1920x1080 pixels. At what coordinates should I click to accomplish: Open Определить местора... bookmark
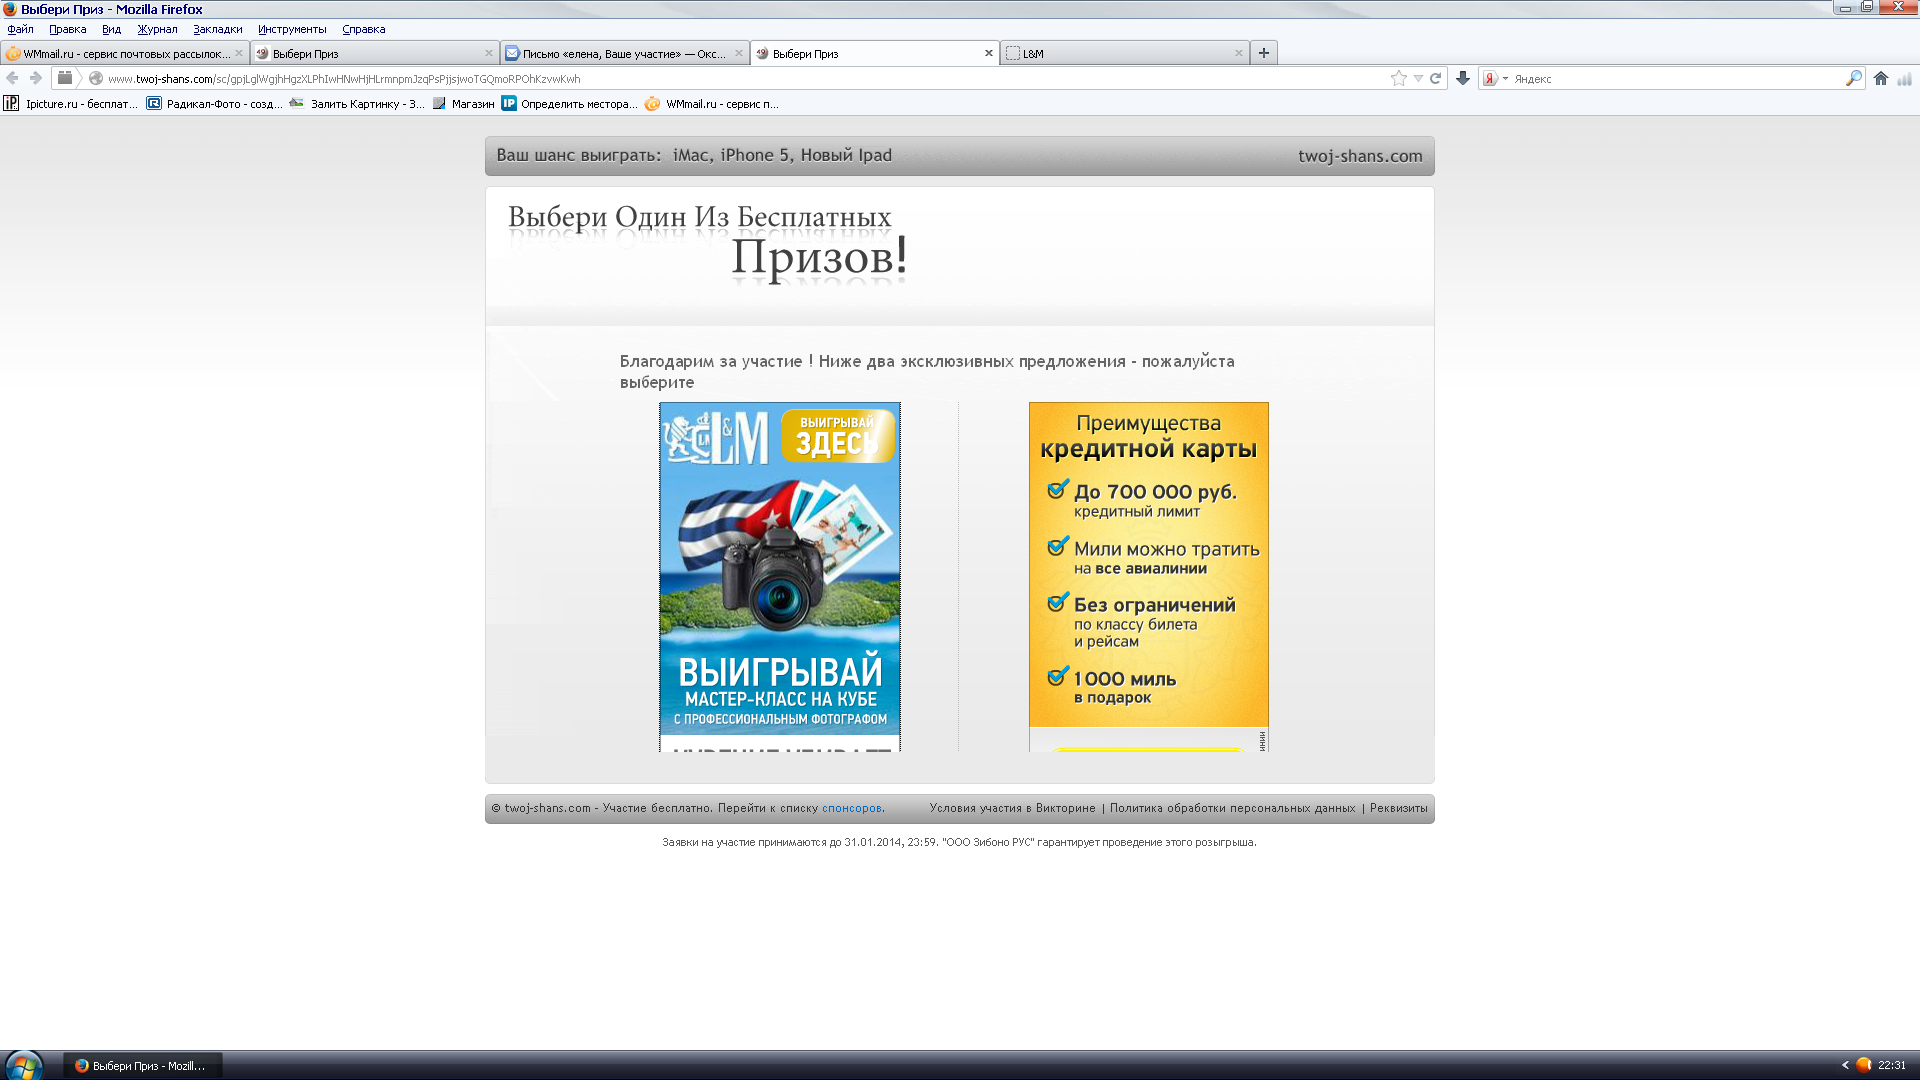[x=570, y=103]
